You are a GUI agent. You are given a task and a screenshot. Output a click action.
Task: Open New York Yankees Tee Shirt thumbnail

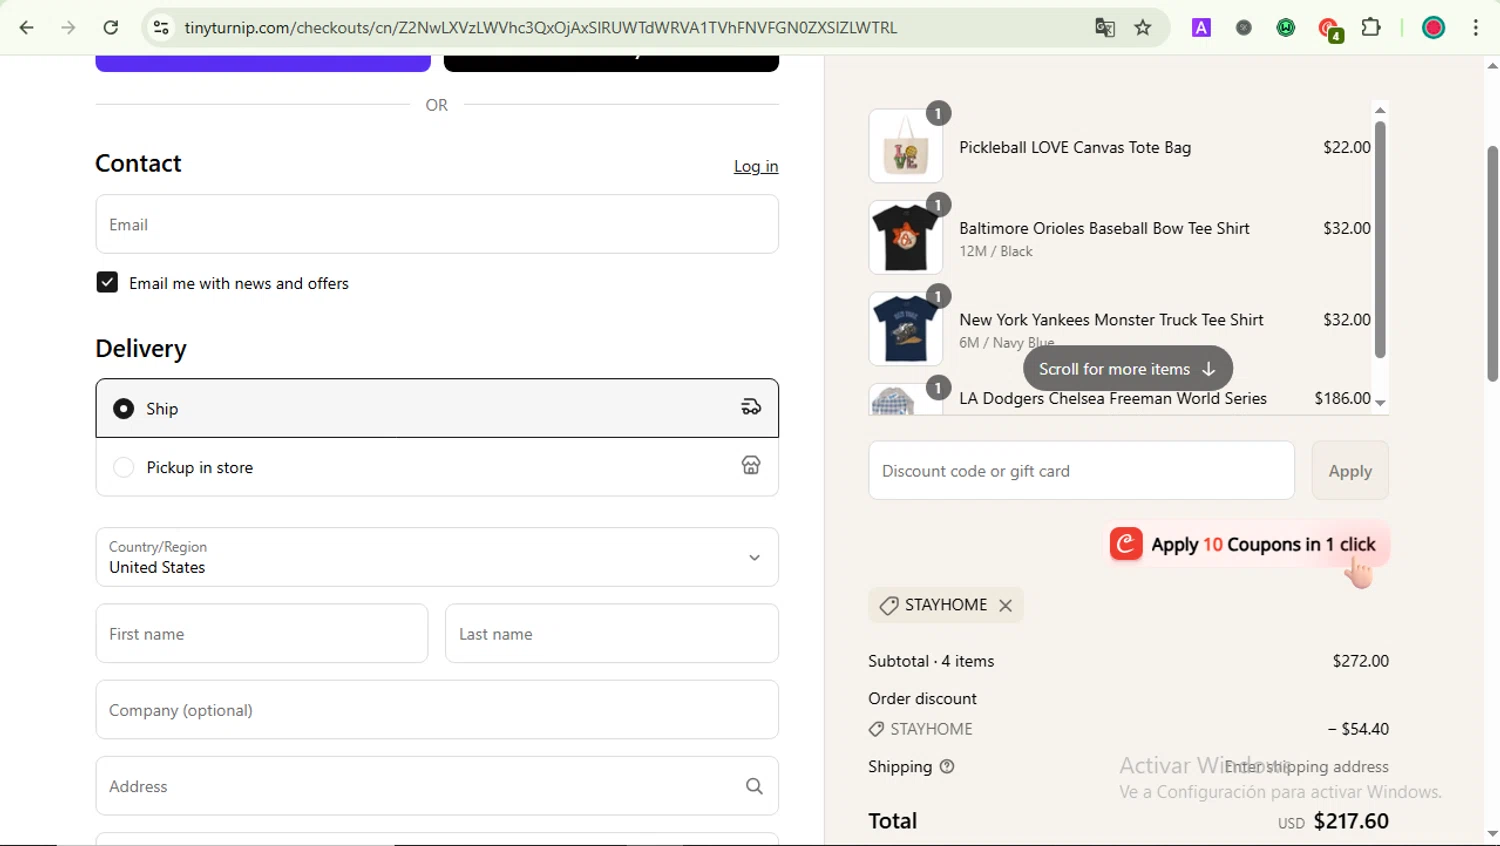click(x=905, y=329)
